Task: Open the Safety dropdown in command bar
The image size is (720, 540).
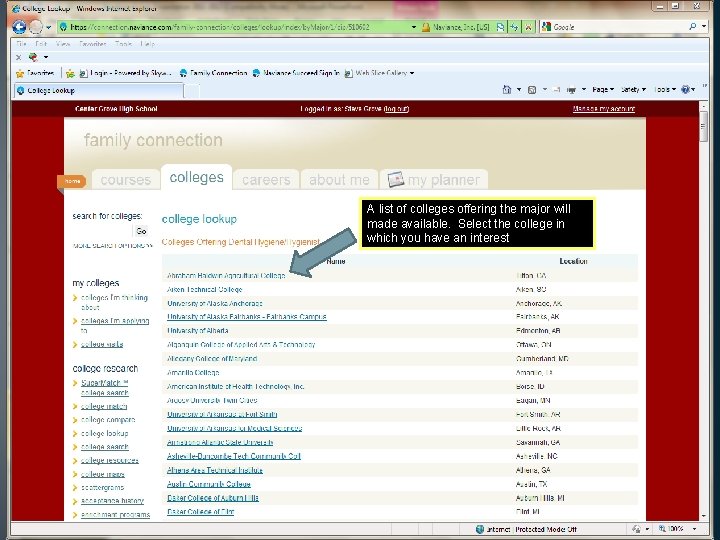Action: click(x=633, y=90)
